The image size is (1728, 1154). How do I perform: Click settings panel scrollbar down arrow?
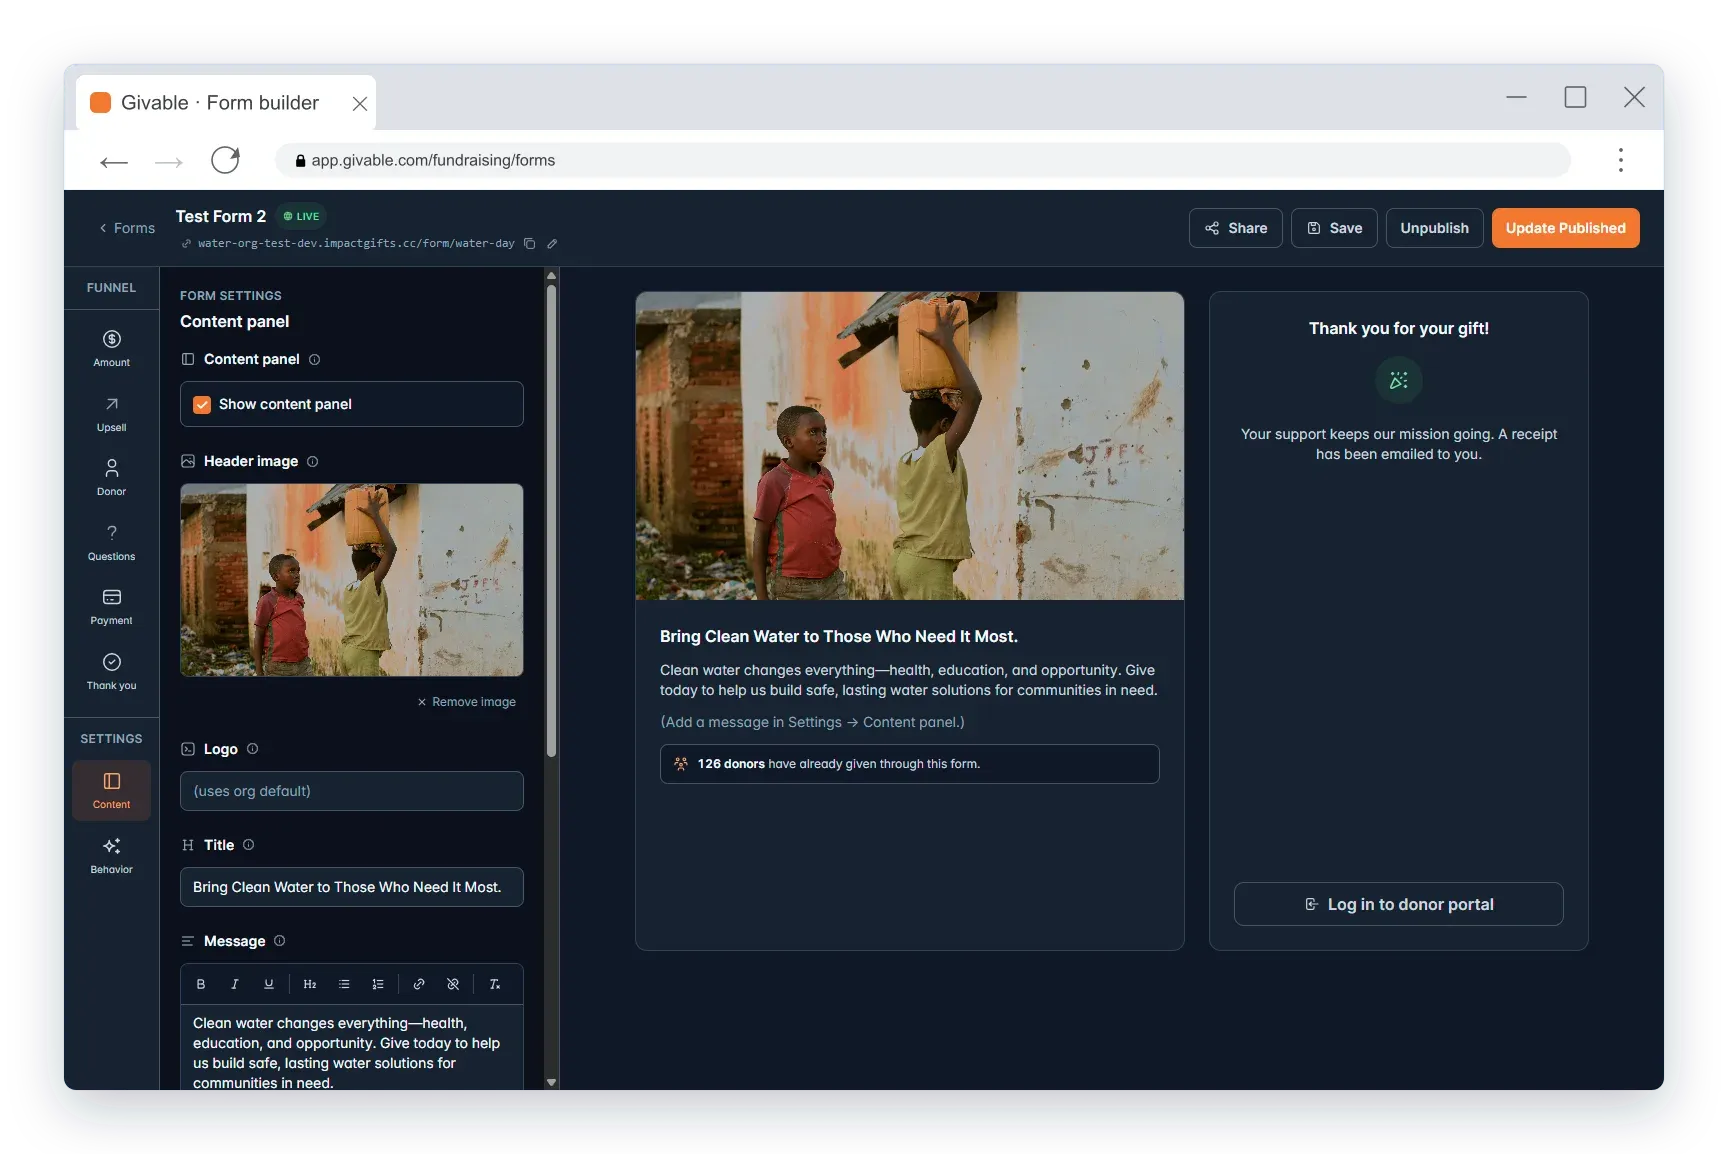pyautogui.click(x=551, y=1082)
